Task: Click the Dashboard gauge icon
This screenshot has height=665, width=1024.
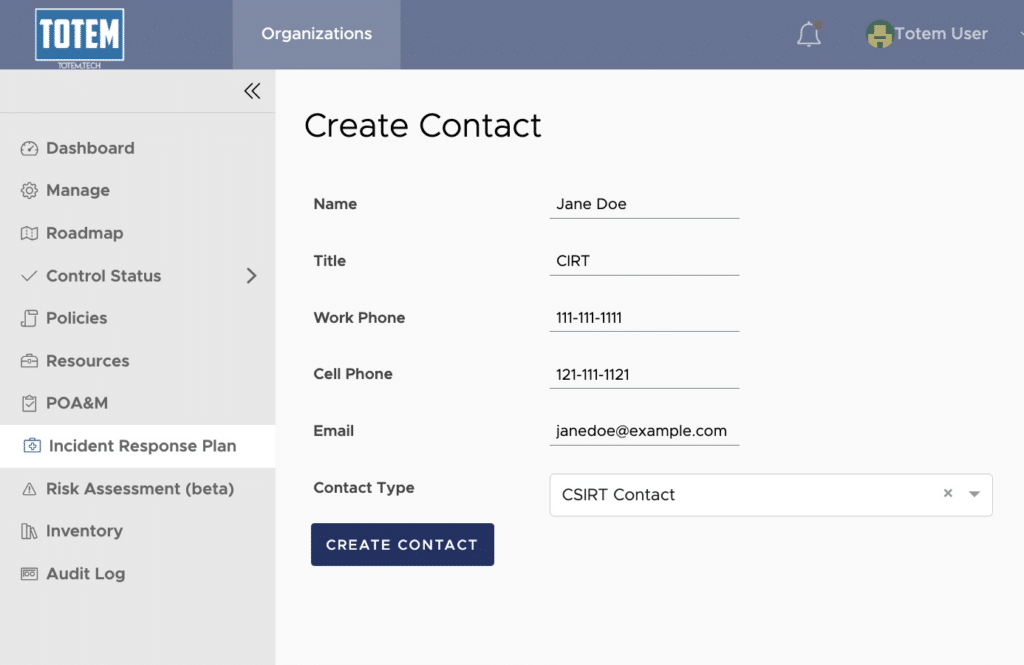Action: coord(29,148)
